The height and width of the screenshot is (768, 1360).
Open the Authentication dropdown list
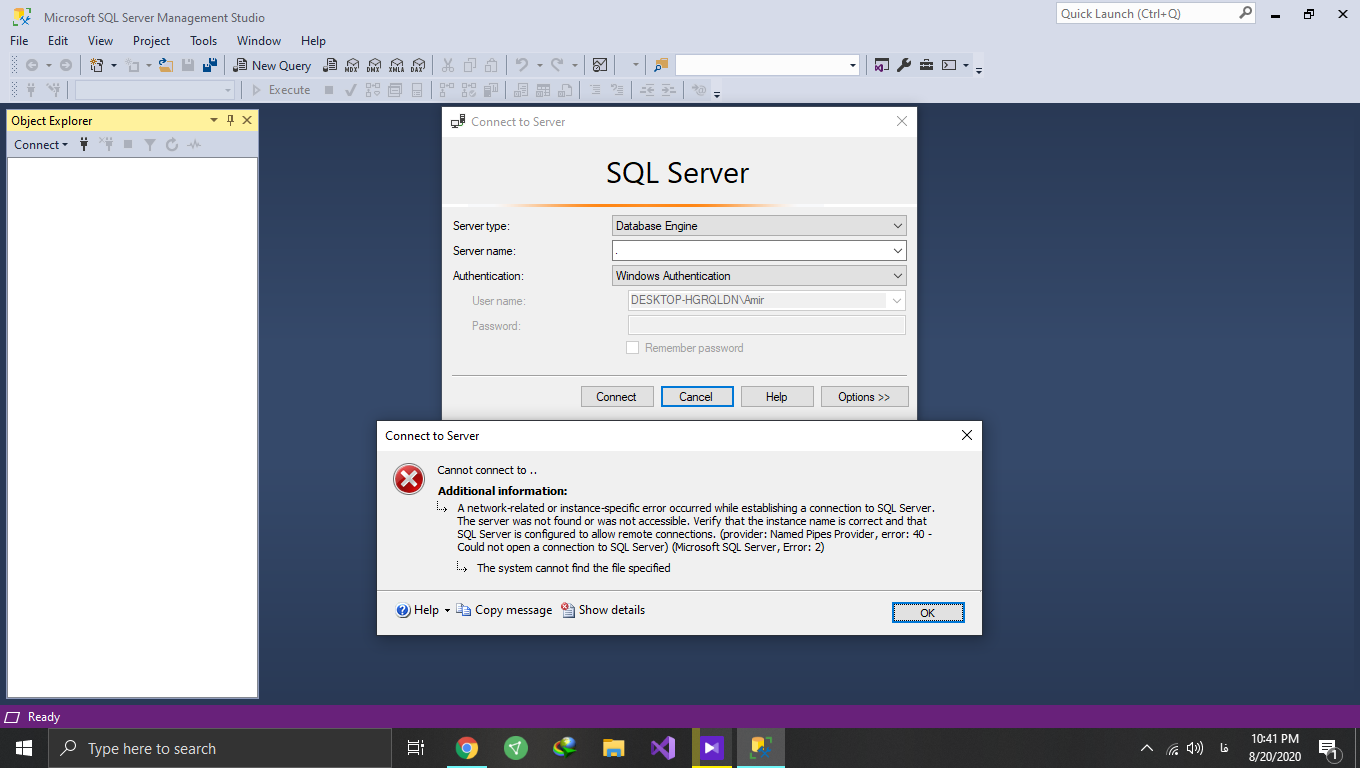point(897,276)
